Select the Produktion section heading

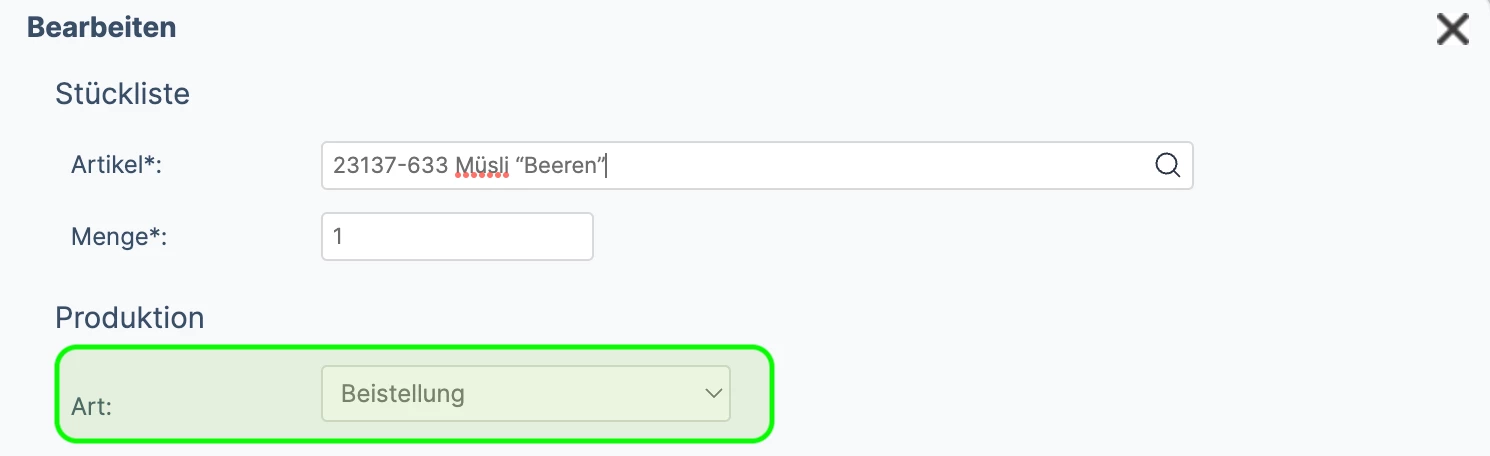tap(129, 318)
